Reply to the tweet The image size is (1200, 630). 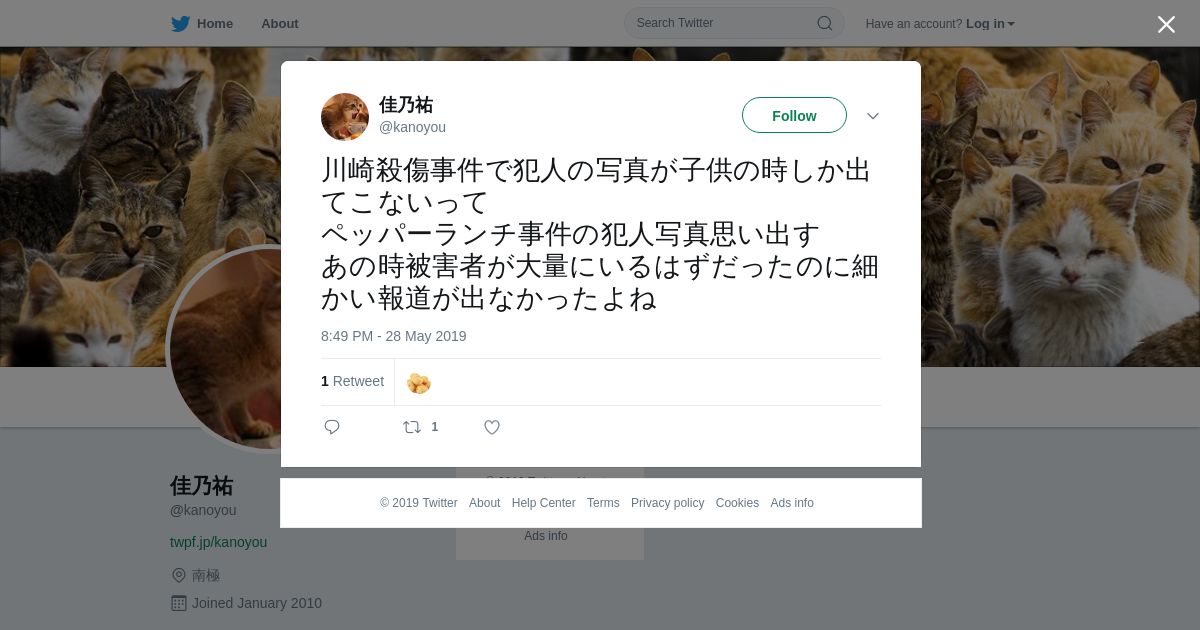332,427
